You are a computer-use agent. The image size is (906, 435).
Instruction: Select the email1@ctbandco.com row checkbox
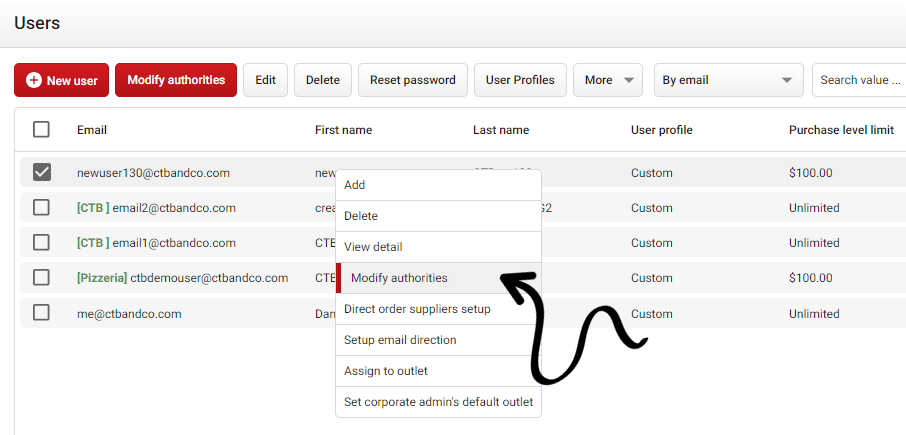41,242
